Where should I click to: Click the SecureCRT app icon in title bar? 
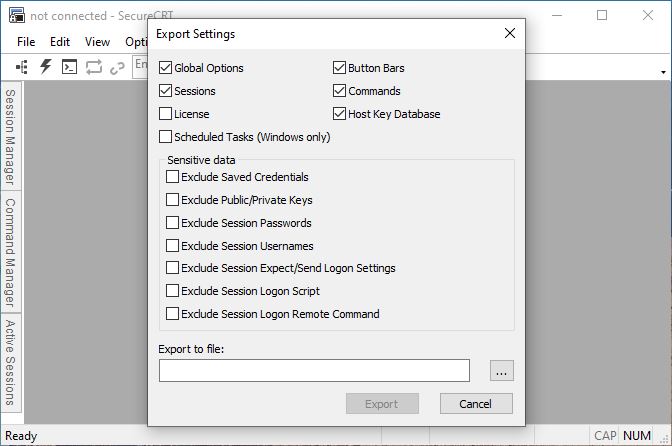point(17,15)
